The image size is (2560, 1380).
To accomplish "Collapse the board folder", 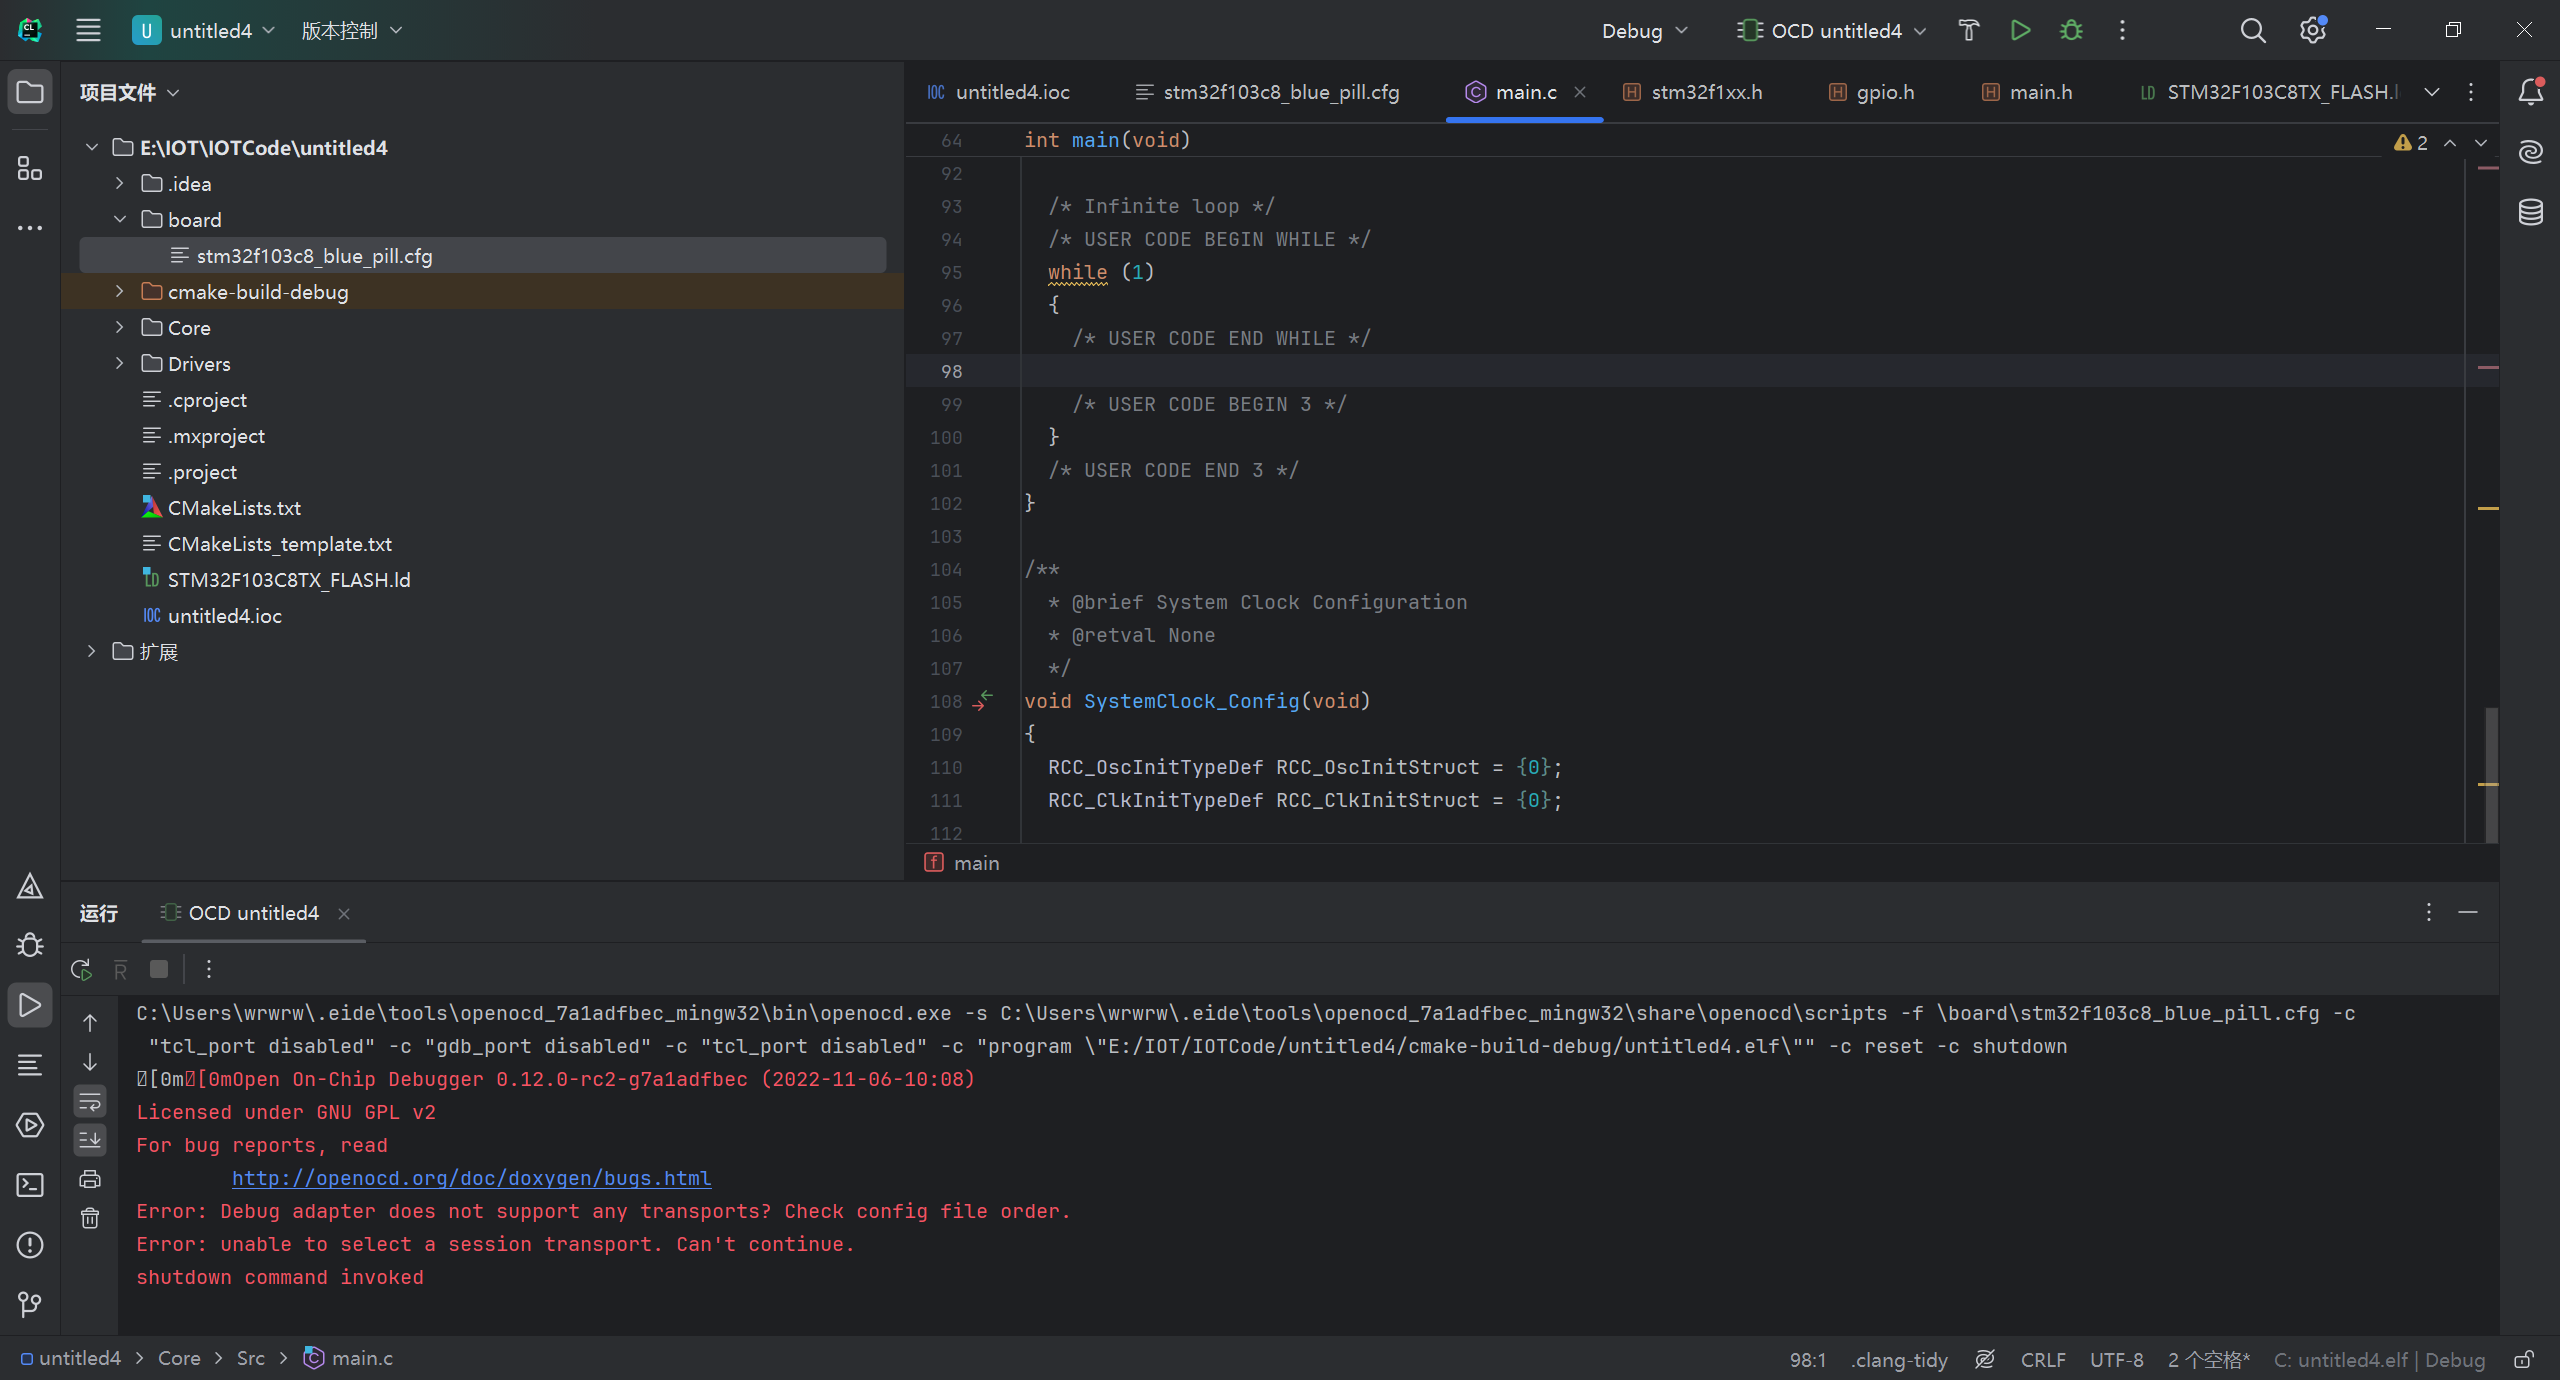I will [x=119, y=220].
